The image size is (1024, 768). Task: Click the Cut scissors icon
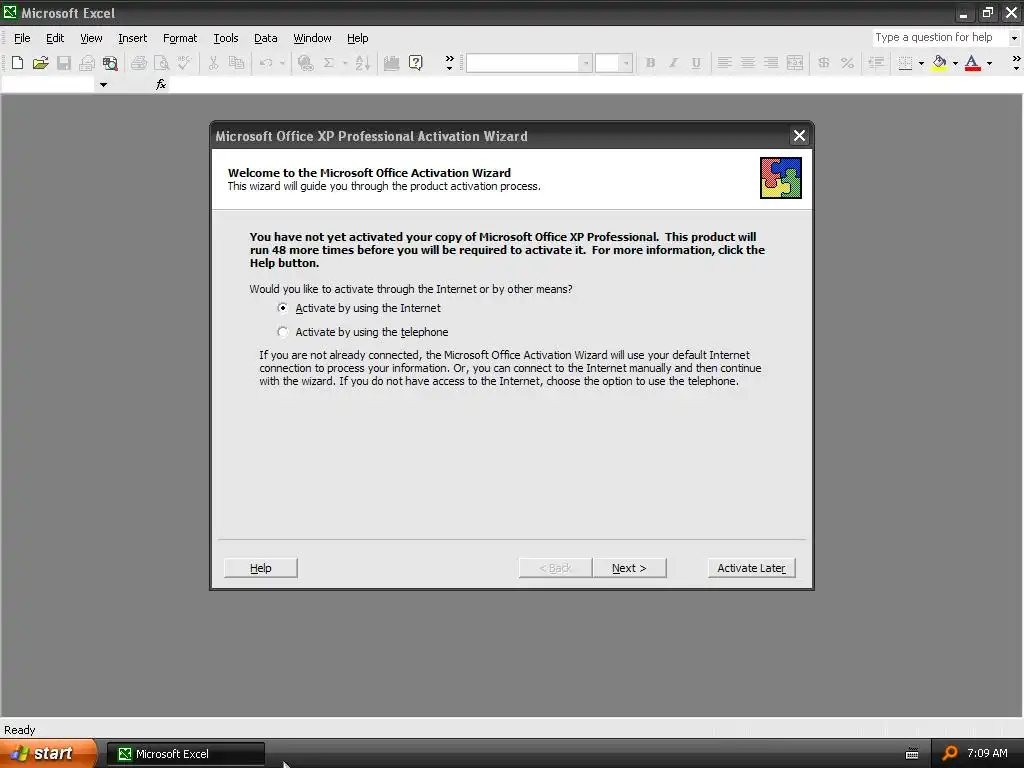coord(213,63)
